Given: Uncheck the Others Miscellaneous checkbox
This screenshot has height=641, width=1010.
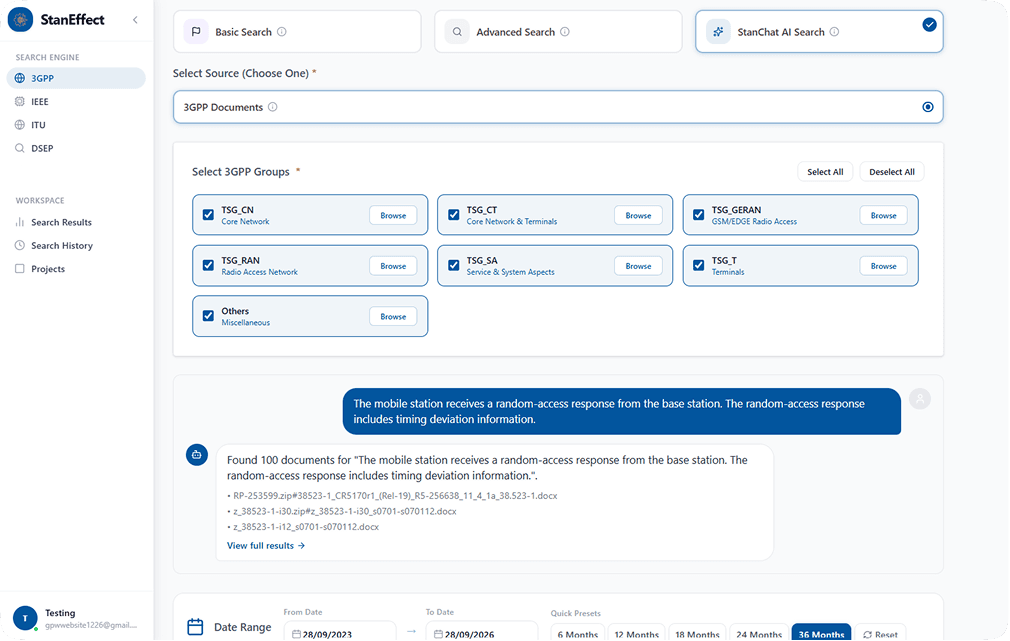Looking at the screenshot, I should [208, 316].
